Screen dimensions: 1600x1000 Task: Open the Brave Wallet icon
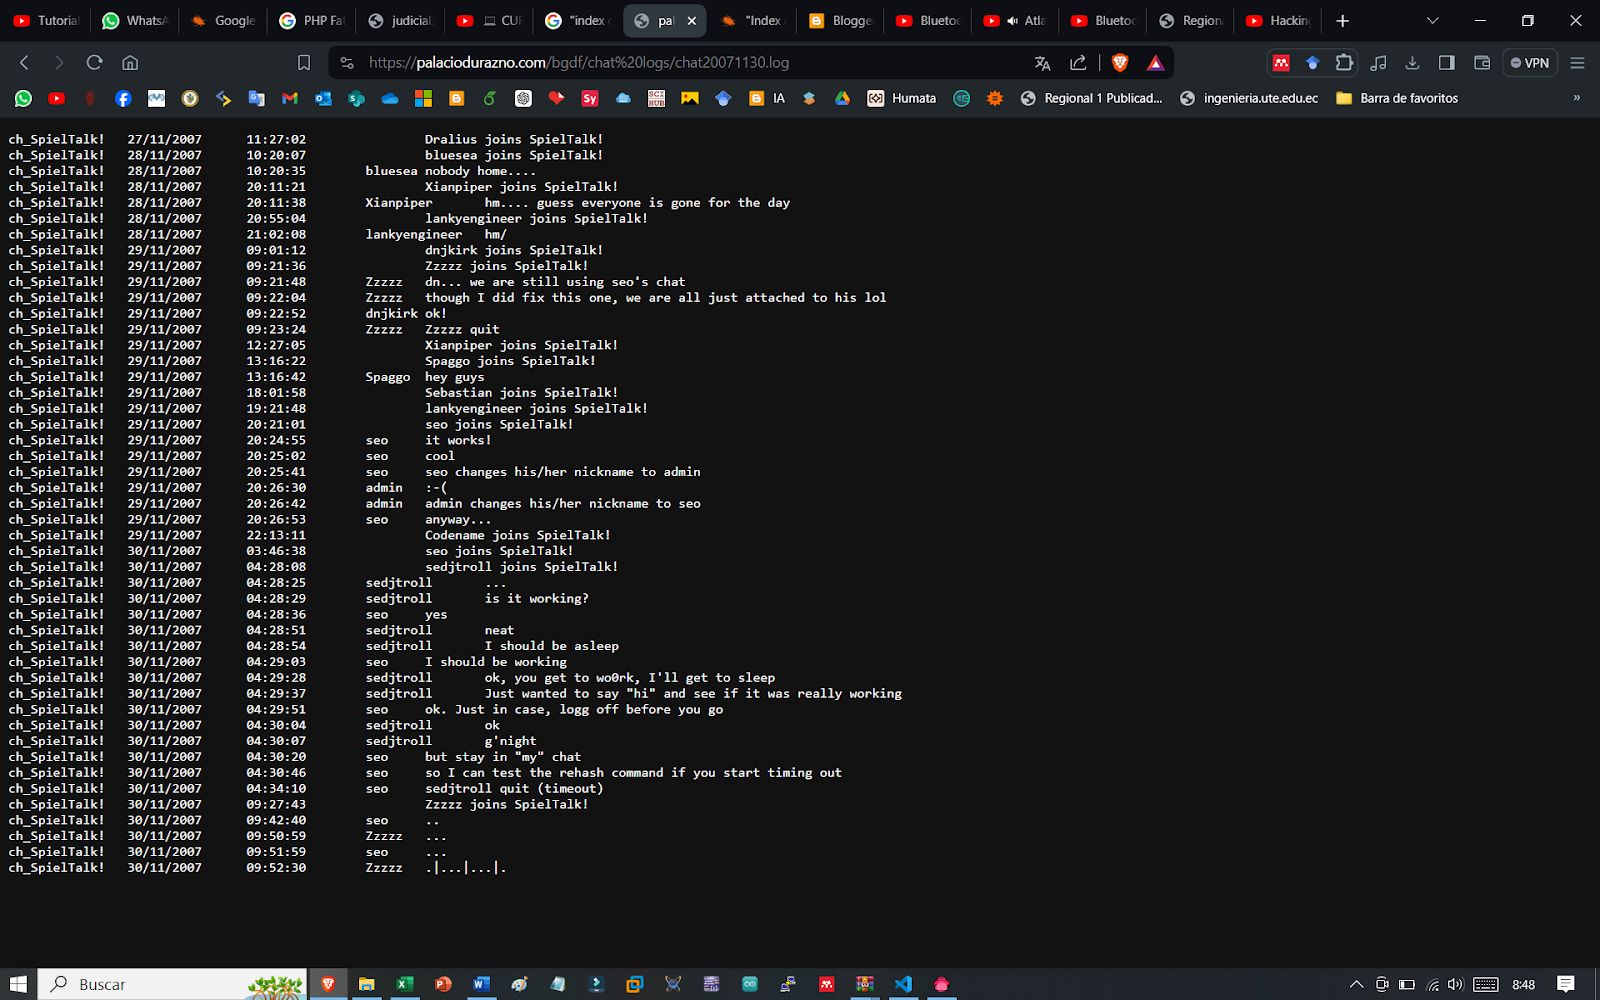click(1482, 63)
